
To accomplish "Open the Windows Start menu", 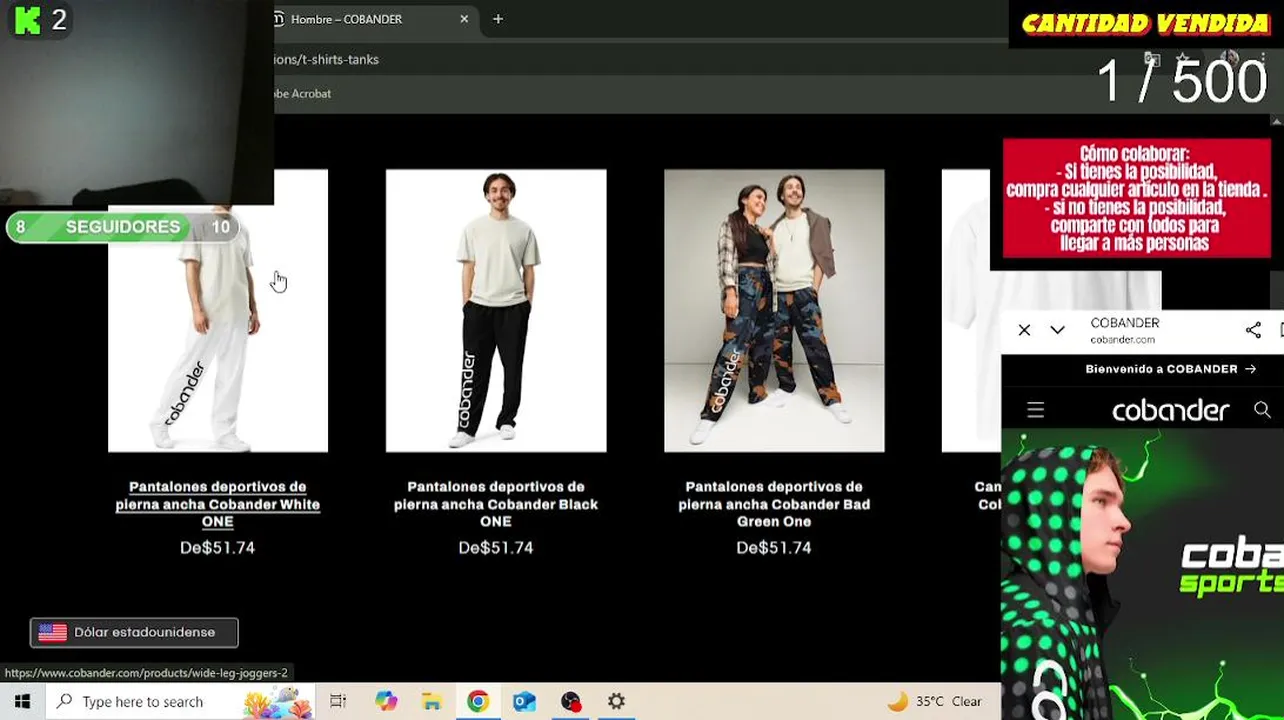I will click(22, 701).
